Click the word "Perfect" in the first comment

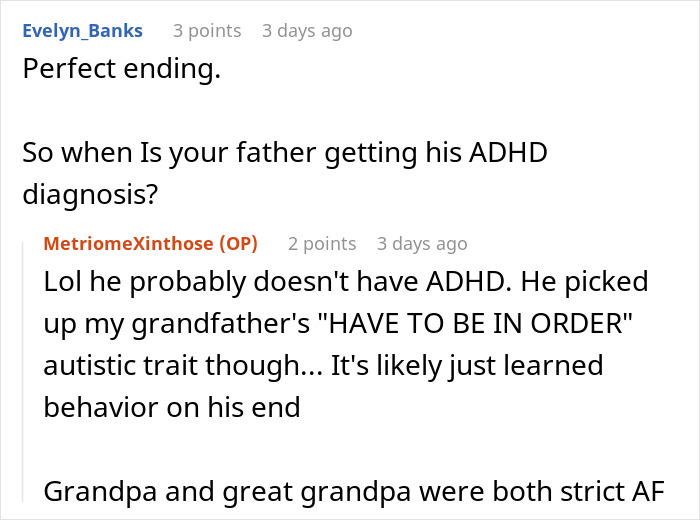(x=66, y=73)
